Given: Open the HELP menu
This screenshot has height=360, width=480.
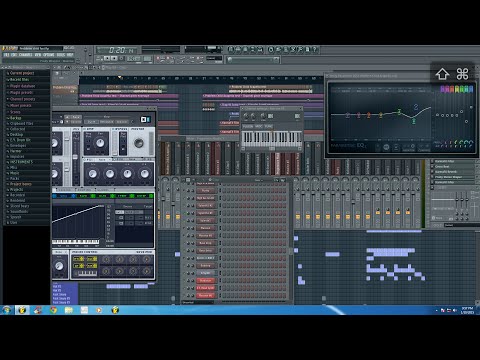Looking at the screenshot, I should click(x=70, y=55).
